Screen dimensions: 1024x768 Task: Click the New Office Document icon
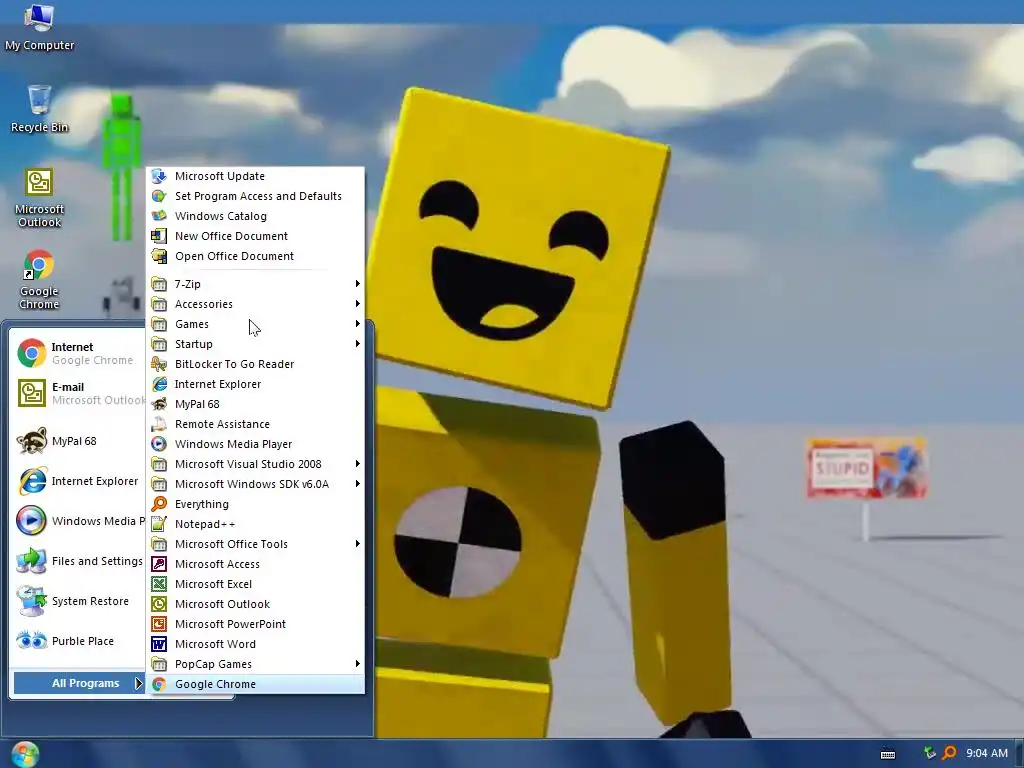159,236
